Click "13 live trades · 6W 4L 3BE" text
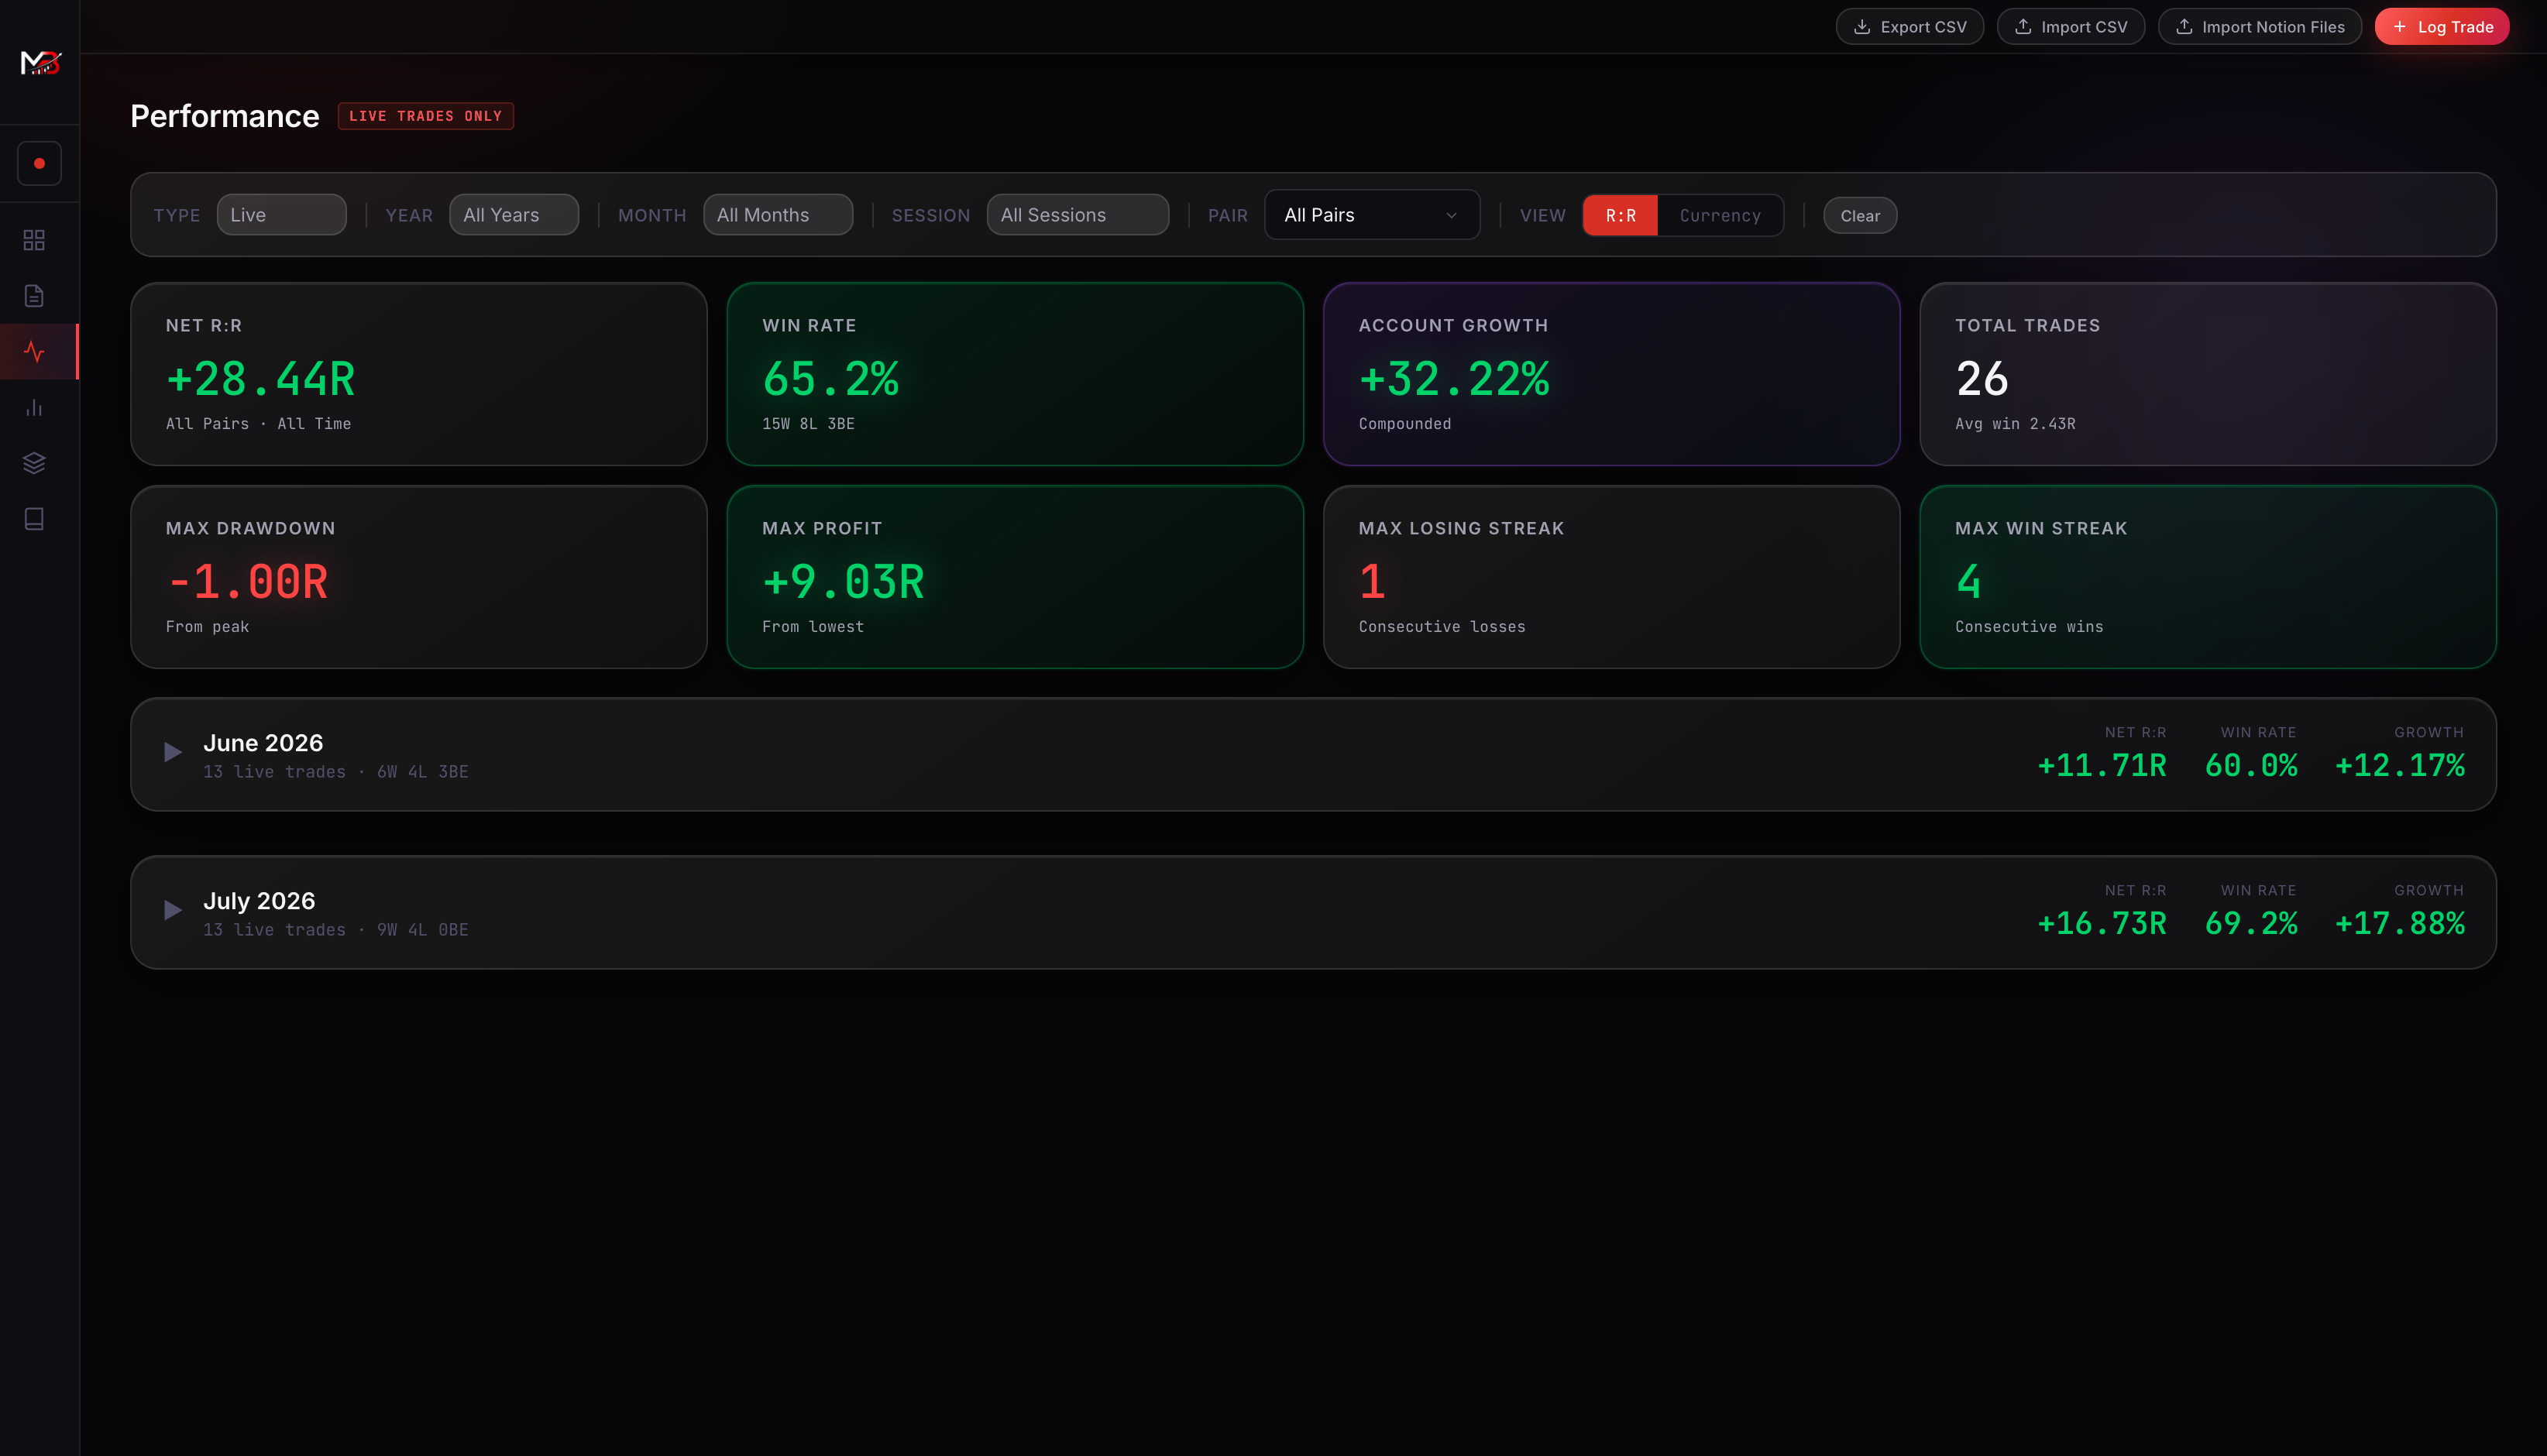Screen dimensions: 2547x1456 click(336, 772)
